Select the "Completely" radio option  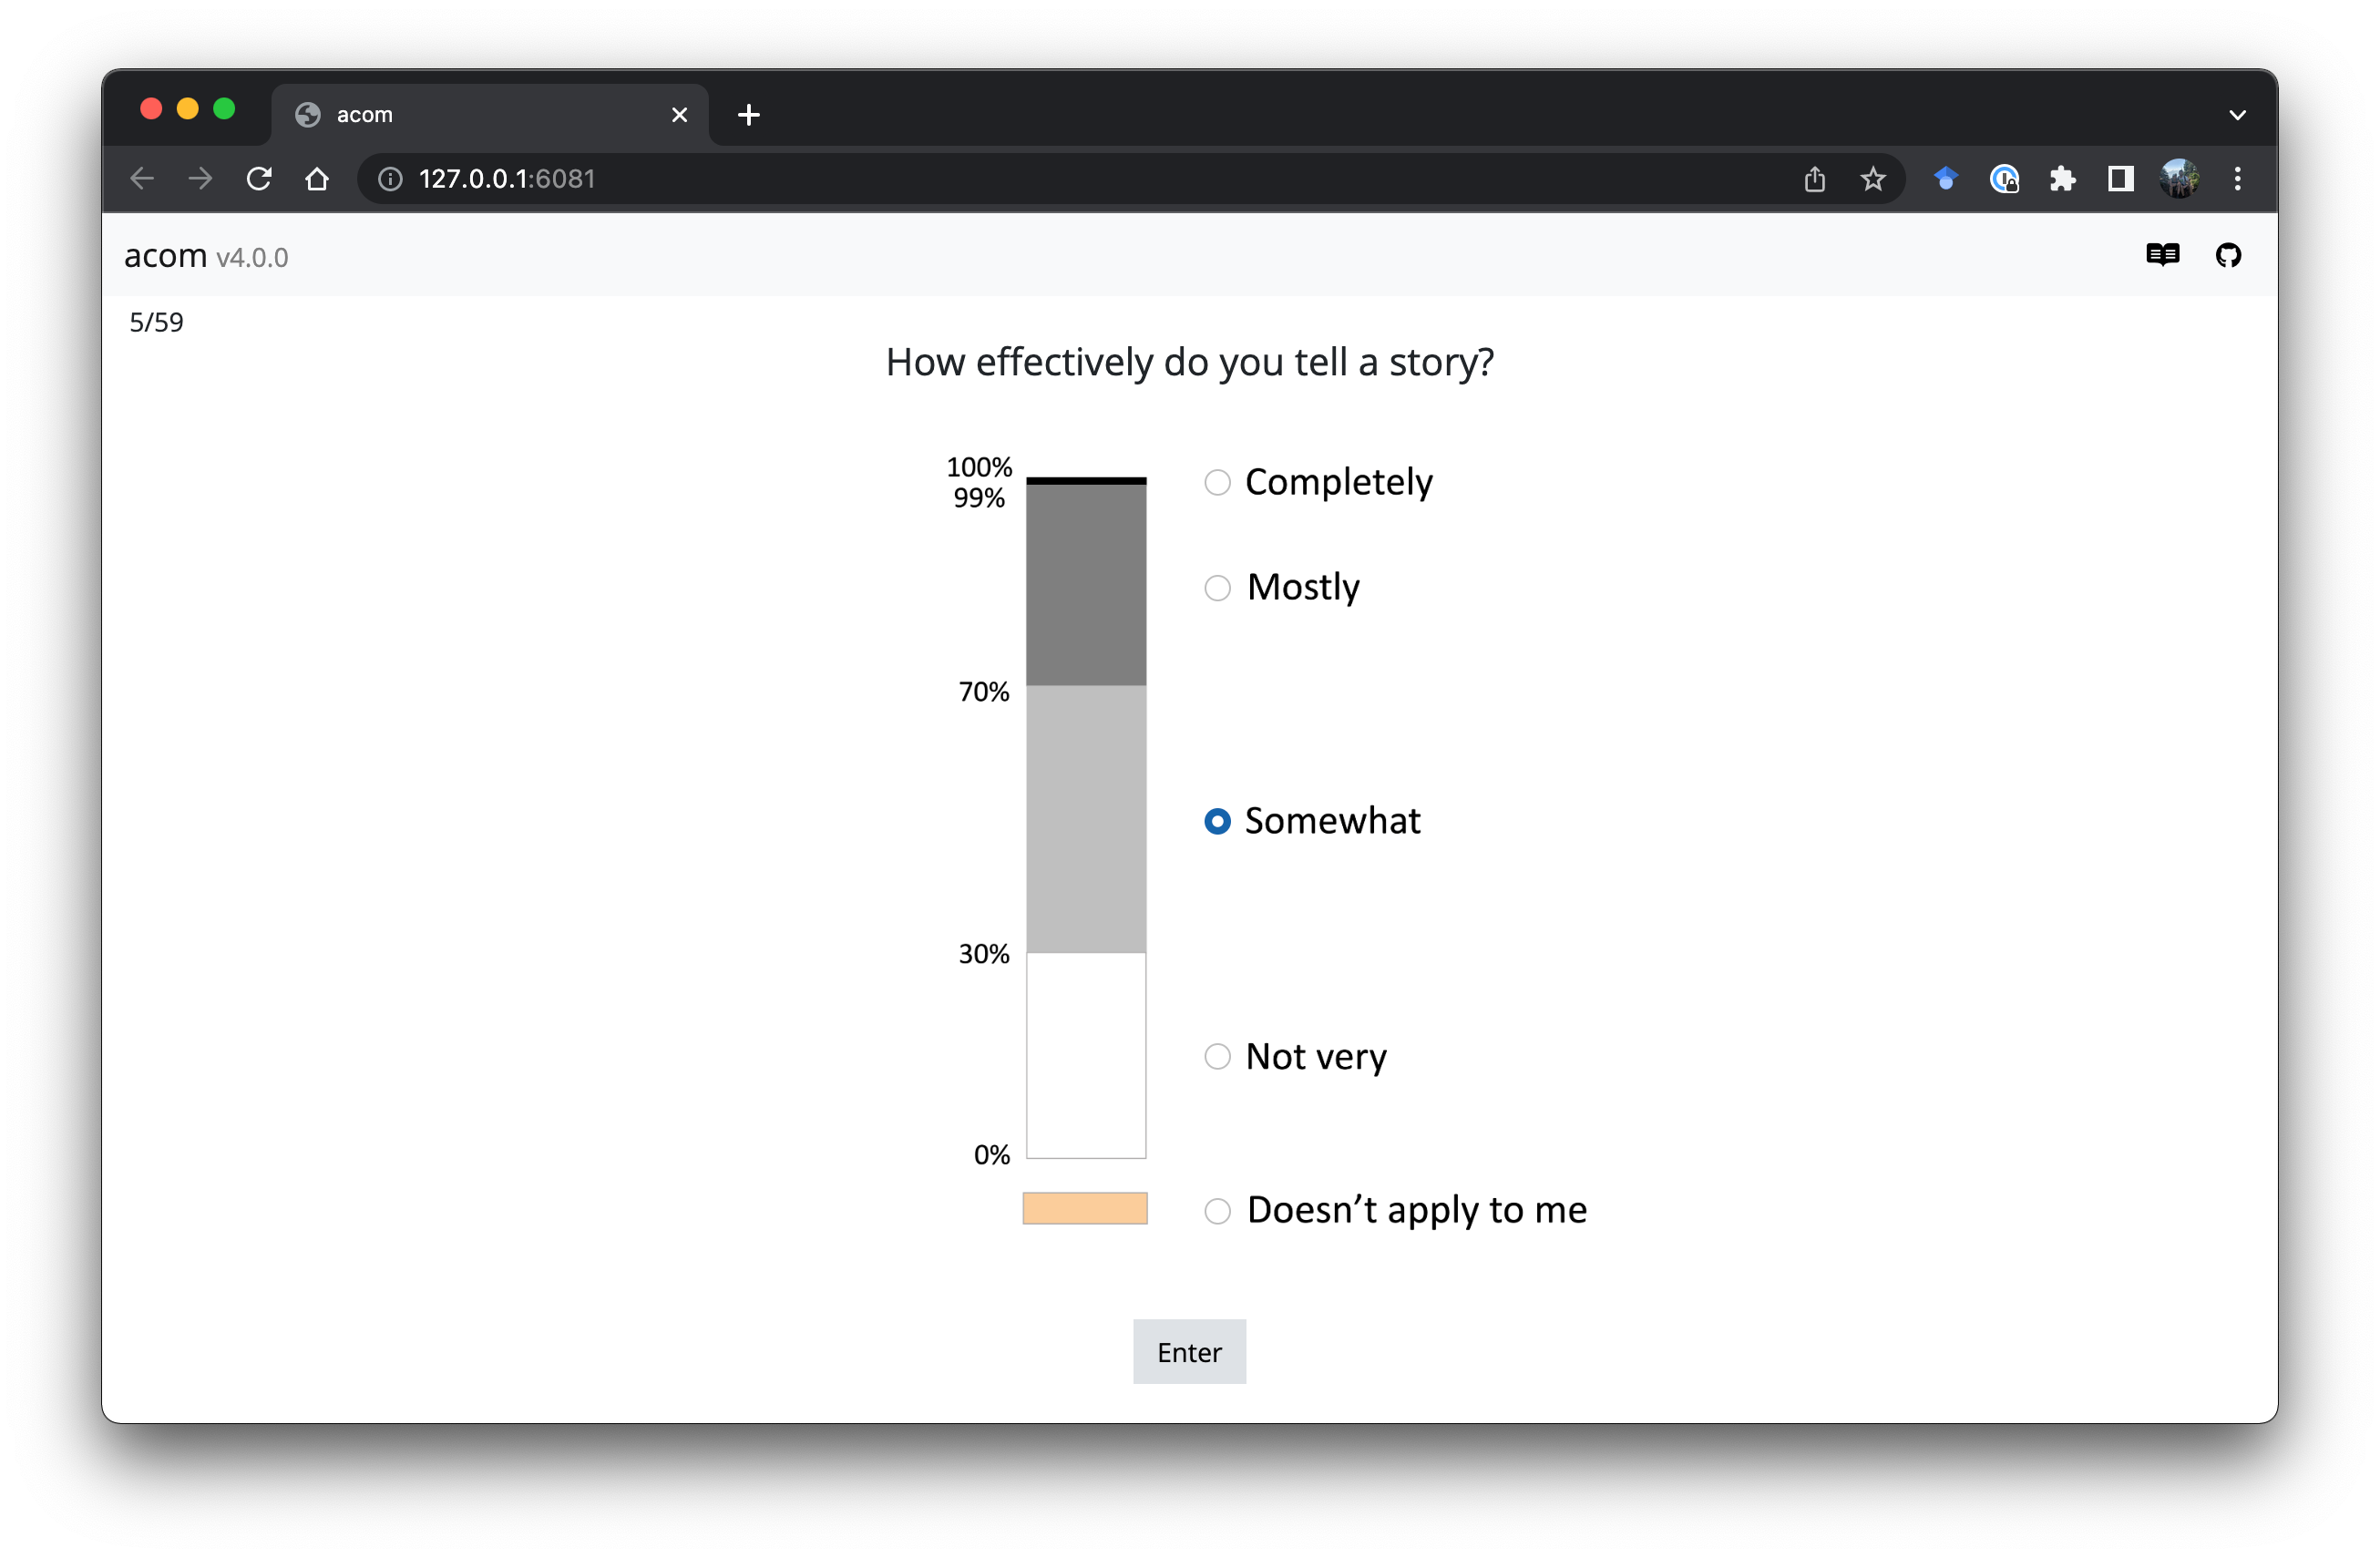[1217, 483]
